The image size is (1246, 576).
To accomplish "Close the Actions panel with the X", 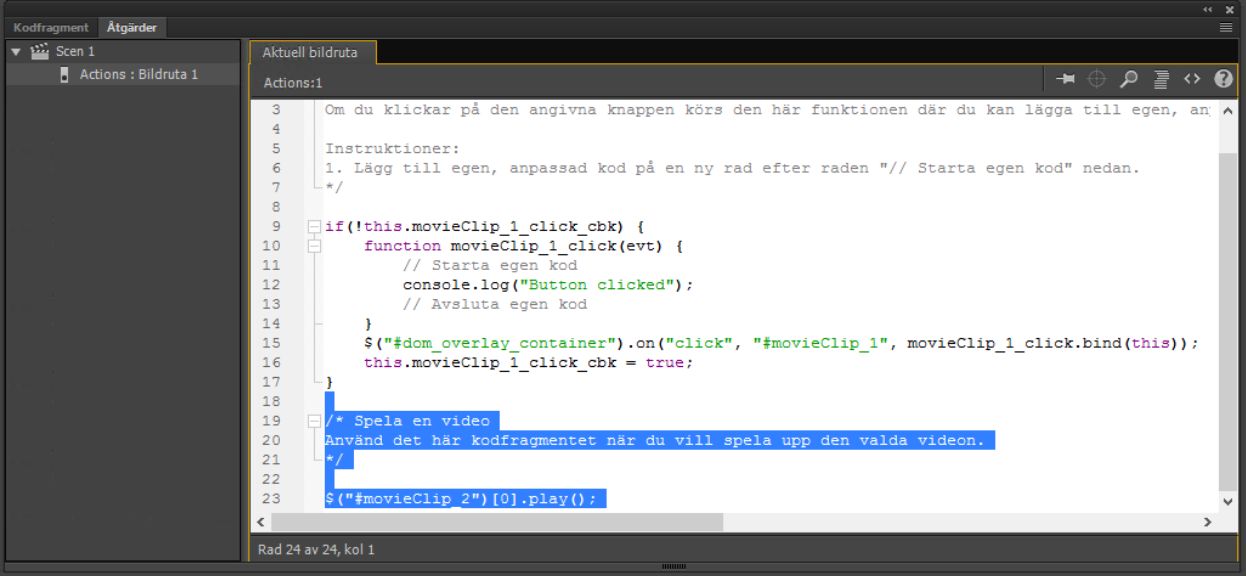I will 1230,9.
